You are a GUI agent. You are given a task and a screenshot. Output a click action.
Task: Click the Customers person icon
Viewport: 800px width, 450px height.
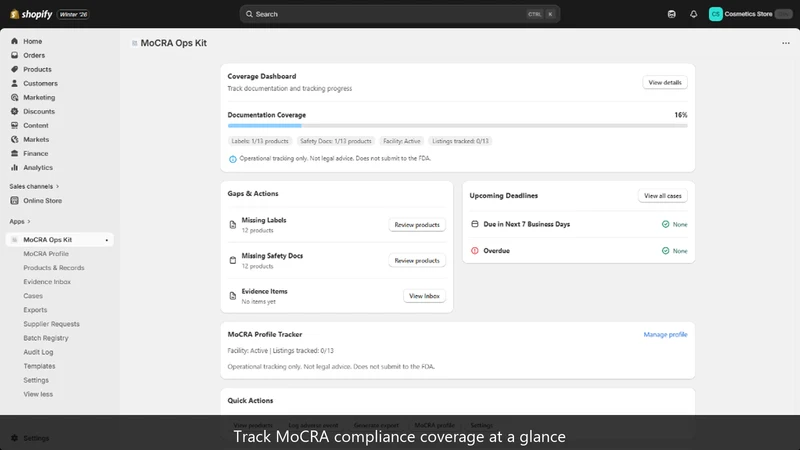point(14,83)
